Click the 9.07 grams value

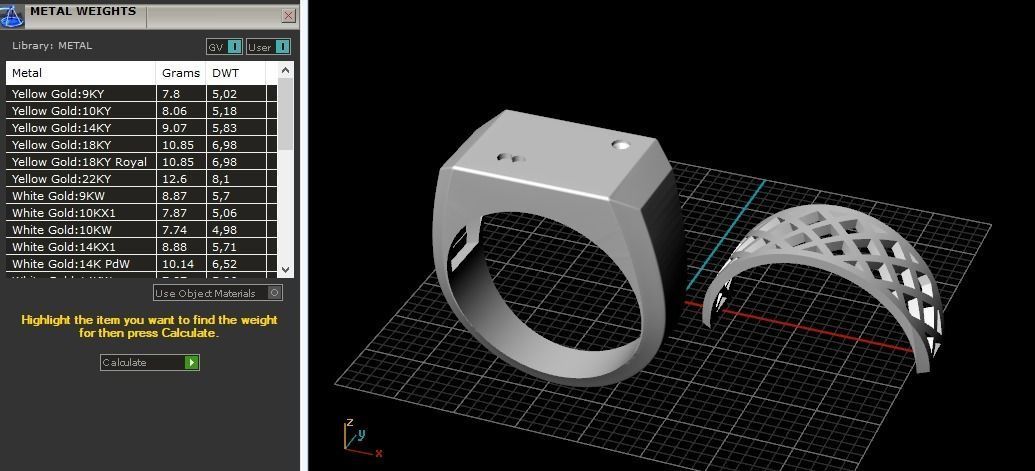click(x=174, y=128)
